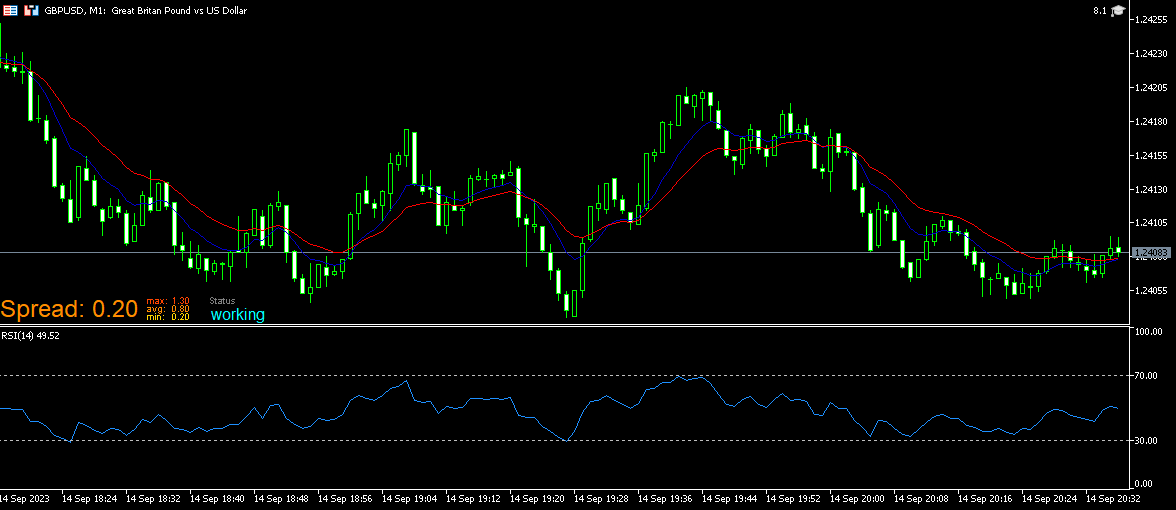
Task: Click the 14 Sep 20:16 time label
Action: pyautogui.click(x=986, y=498)
